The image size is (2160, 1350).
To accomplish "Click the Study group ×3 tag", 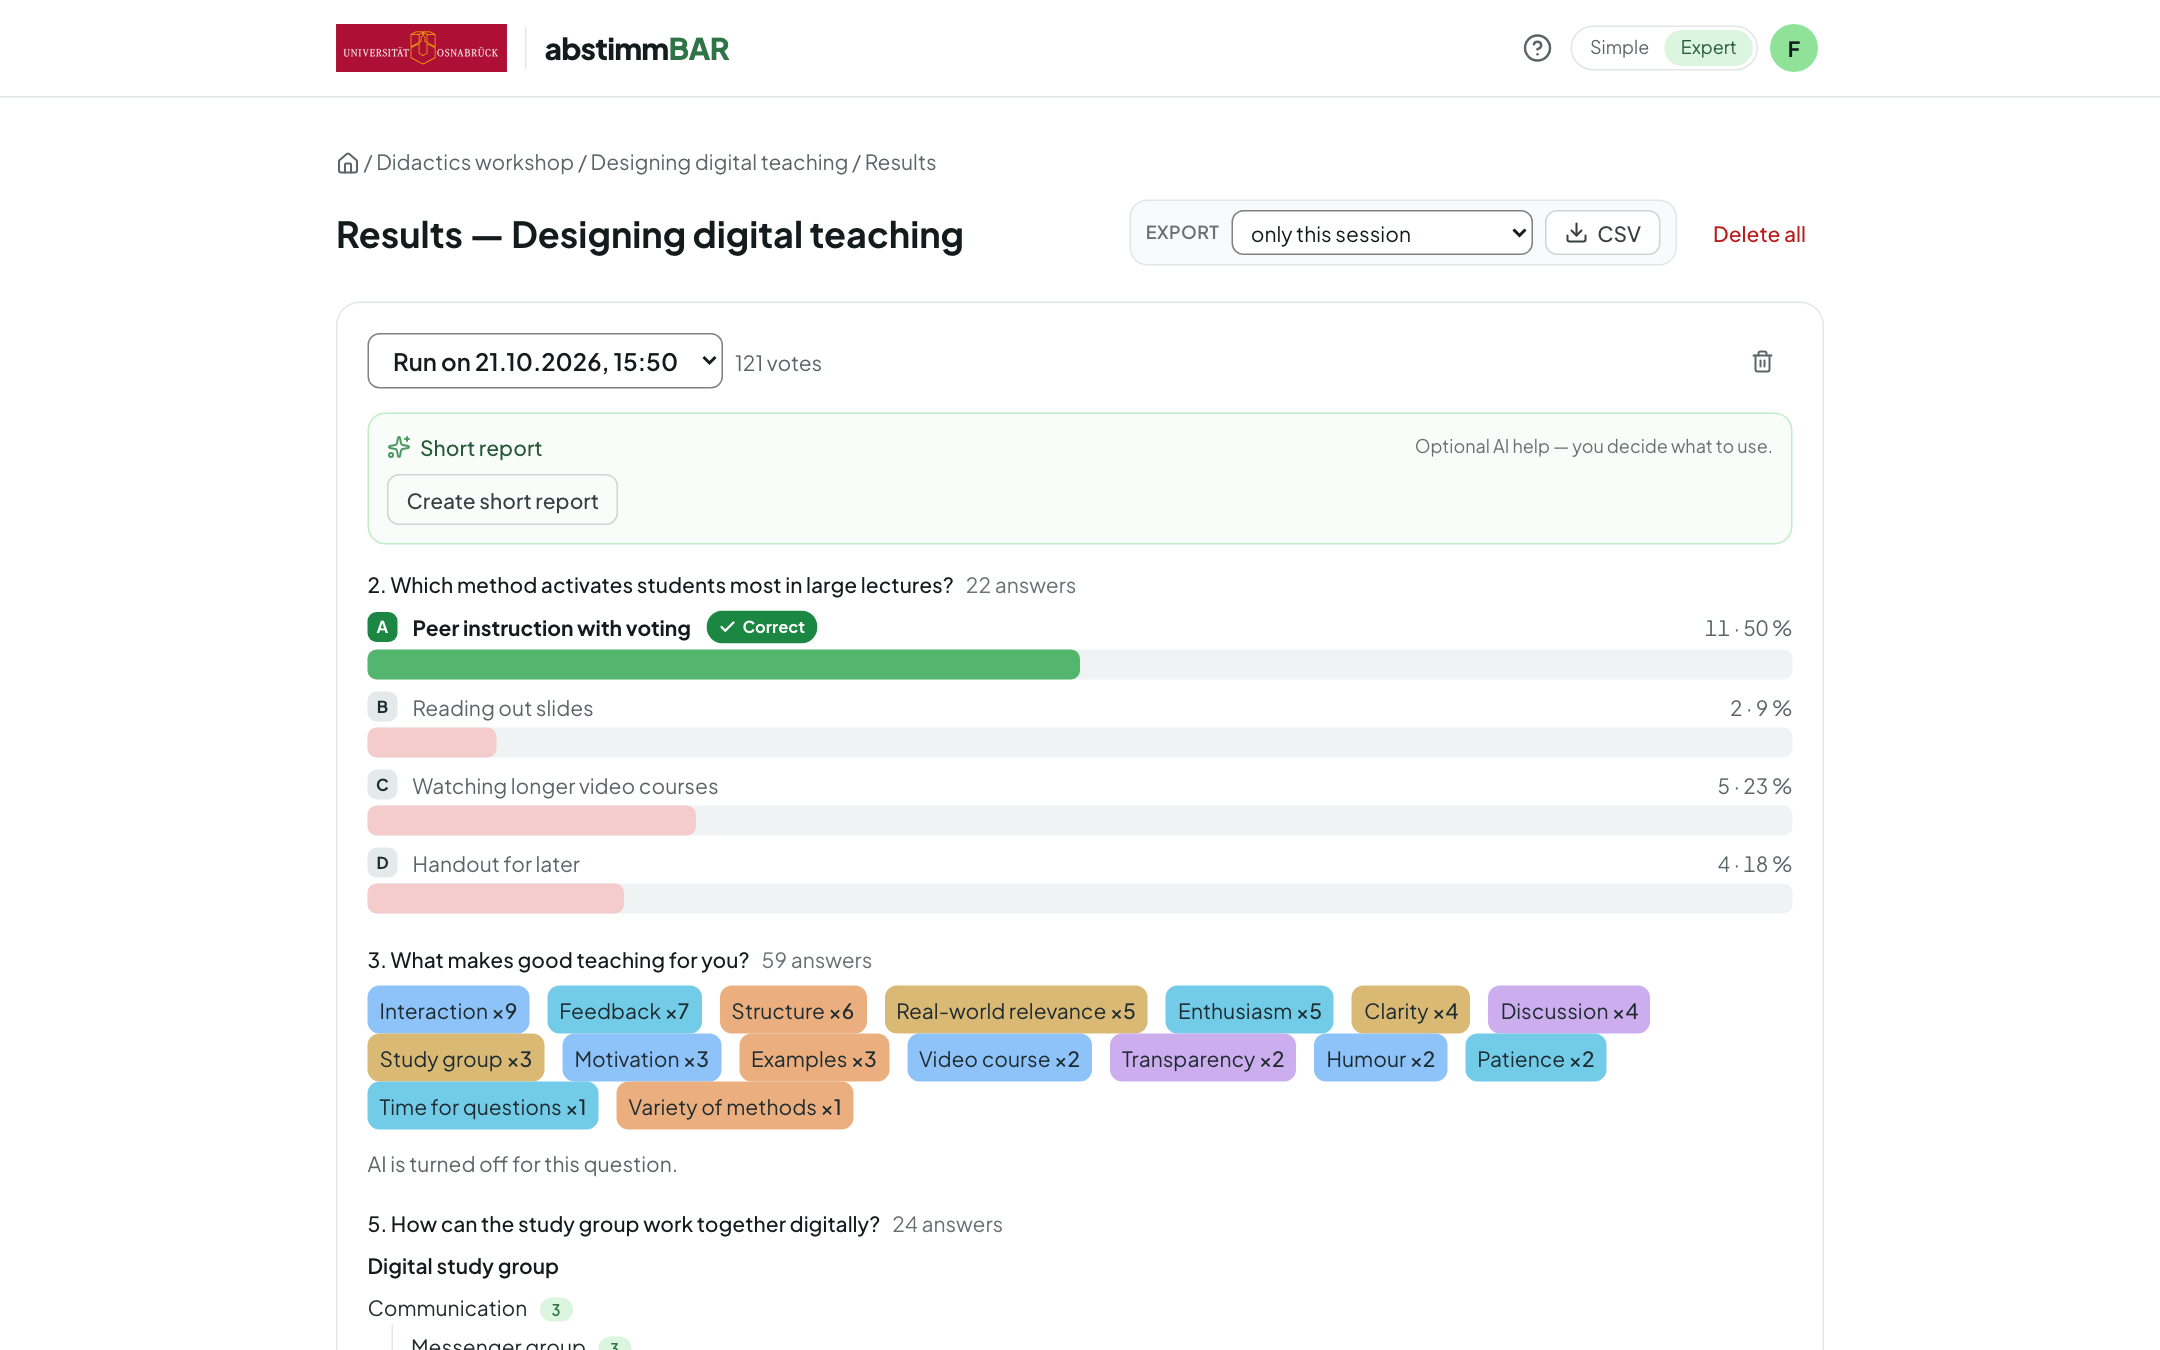I will click(x=455, y=1059).
